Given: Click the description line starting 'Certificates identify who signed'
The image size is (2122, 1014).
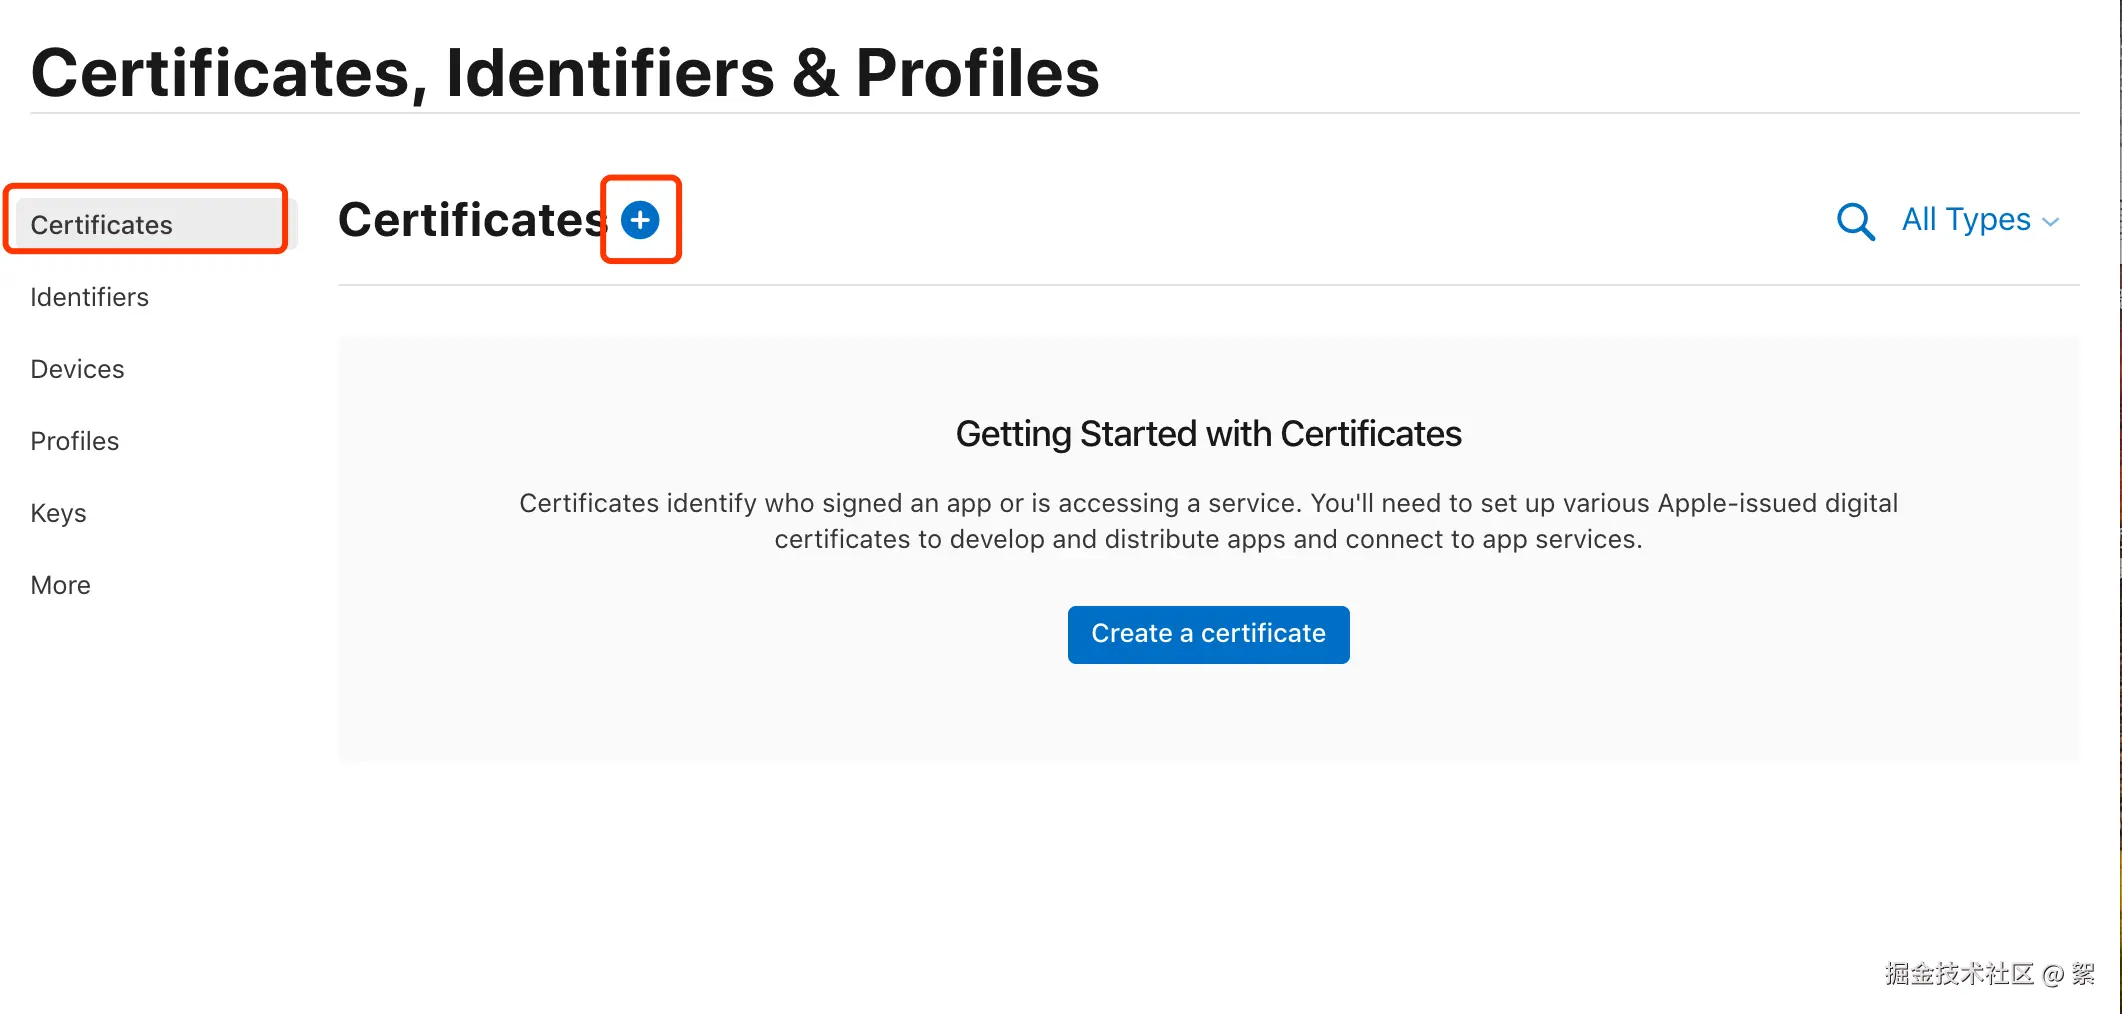Looking at the screenshot, I should click(1208, 503).
